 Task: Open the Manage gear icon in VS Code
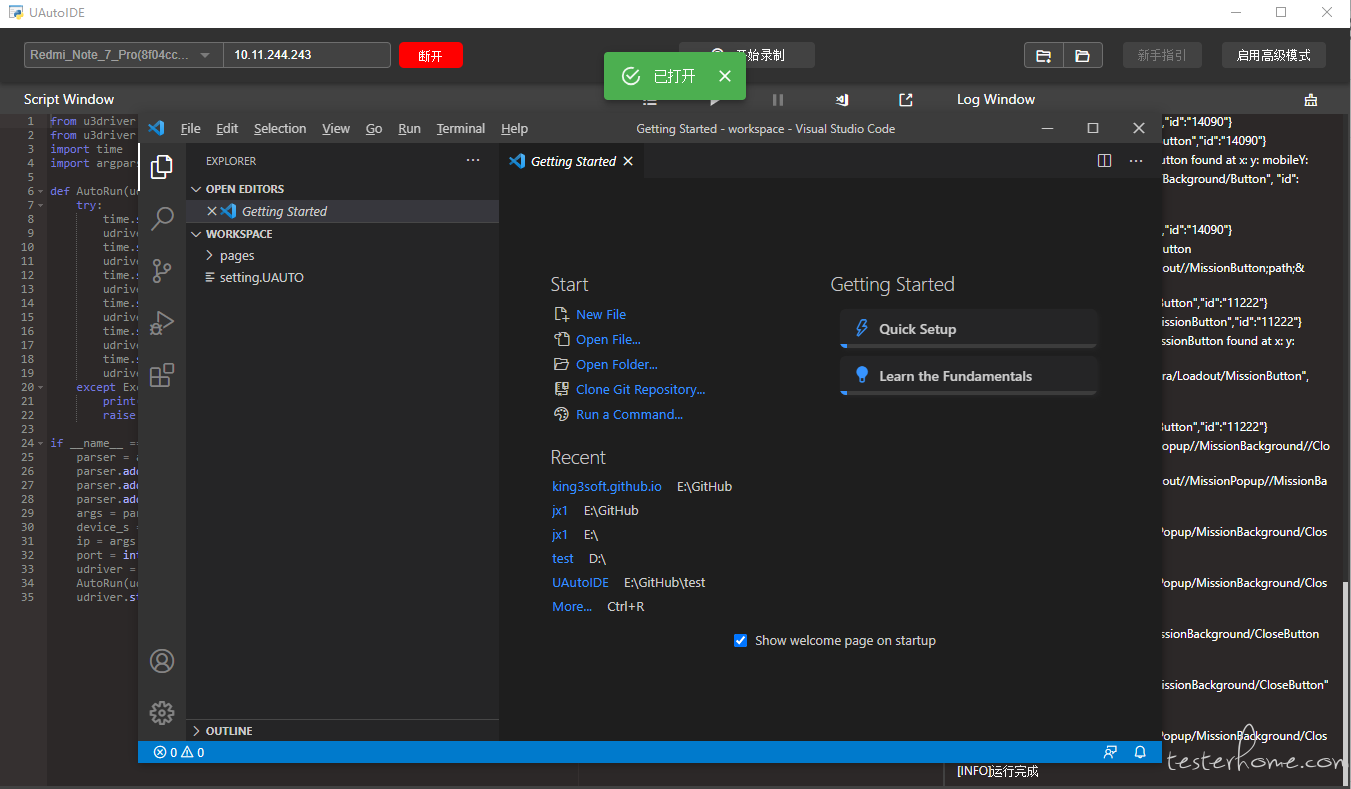(x=161, y=712)
